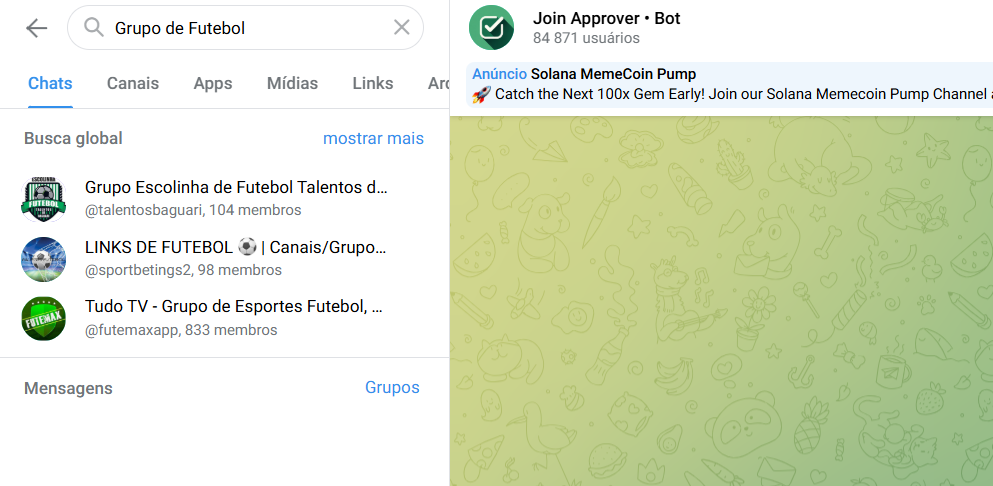This screenshot has height=486, width=993.
Task: Switch to the Canais tab
Action: [x=133, y=84]
